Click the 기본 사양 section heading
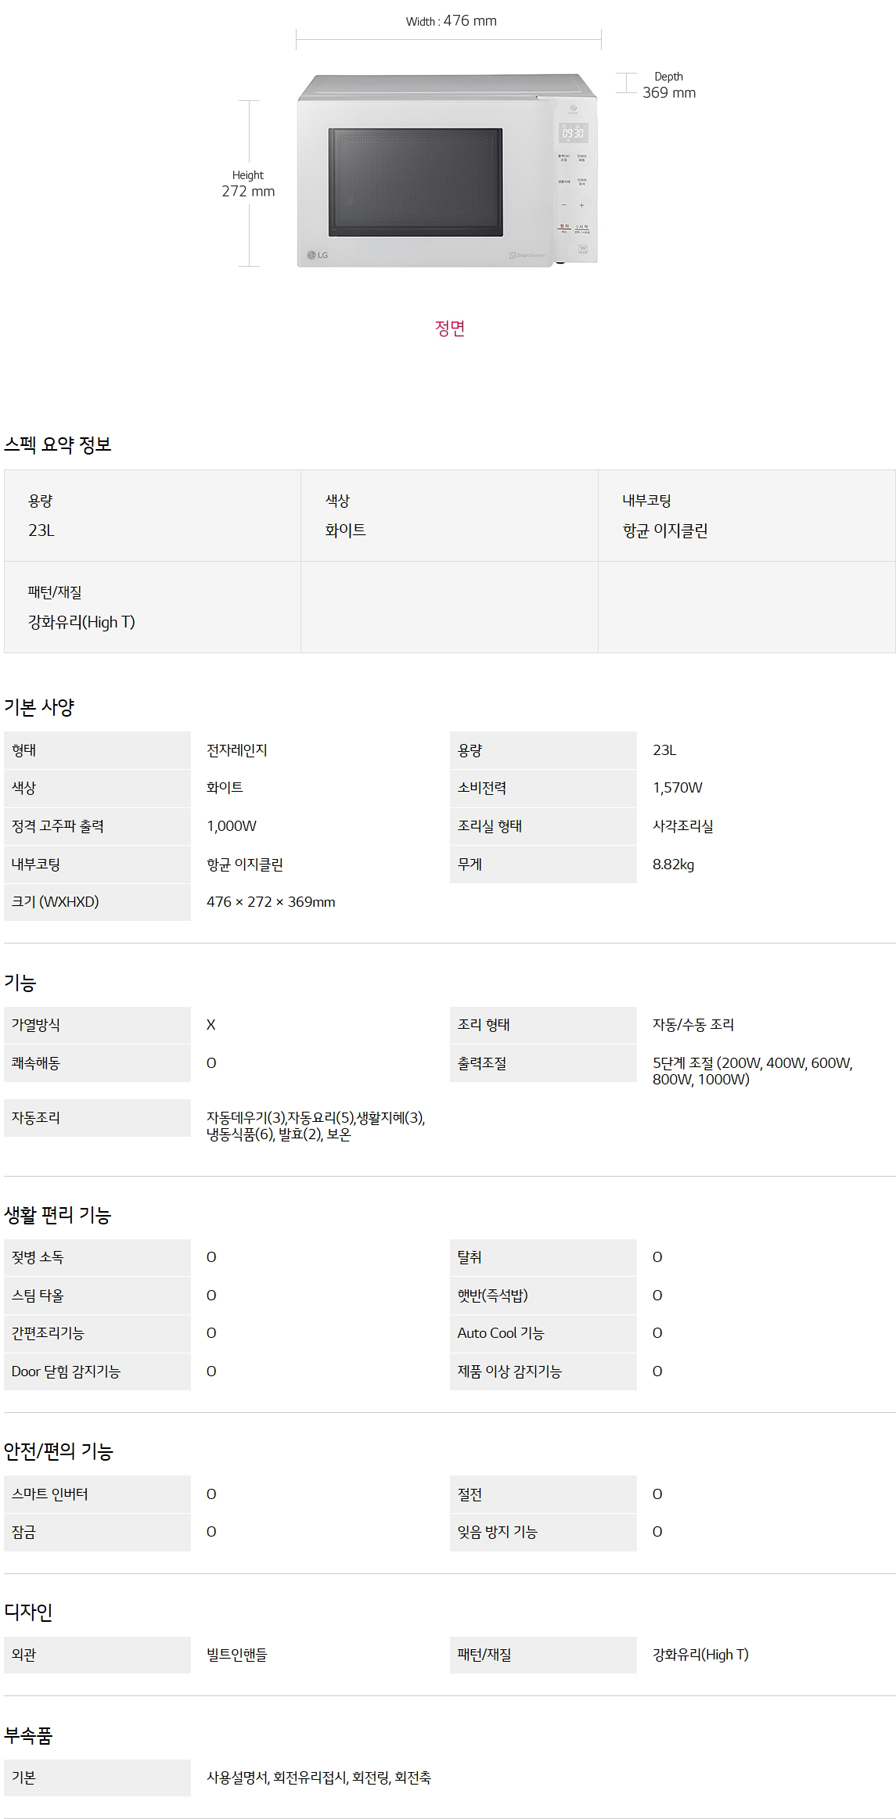The image size is (896, 1819). pos(39,707)
